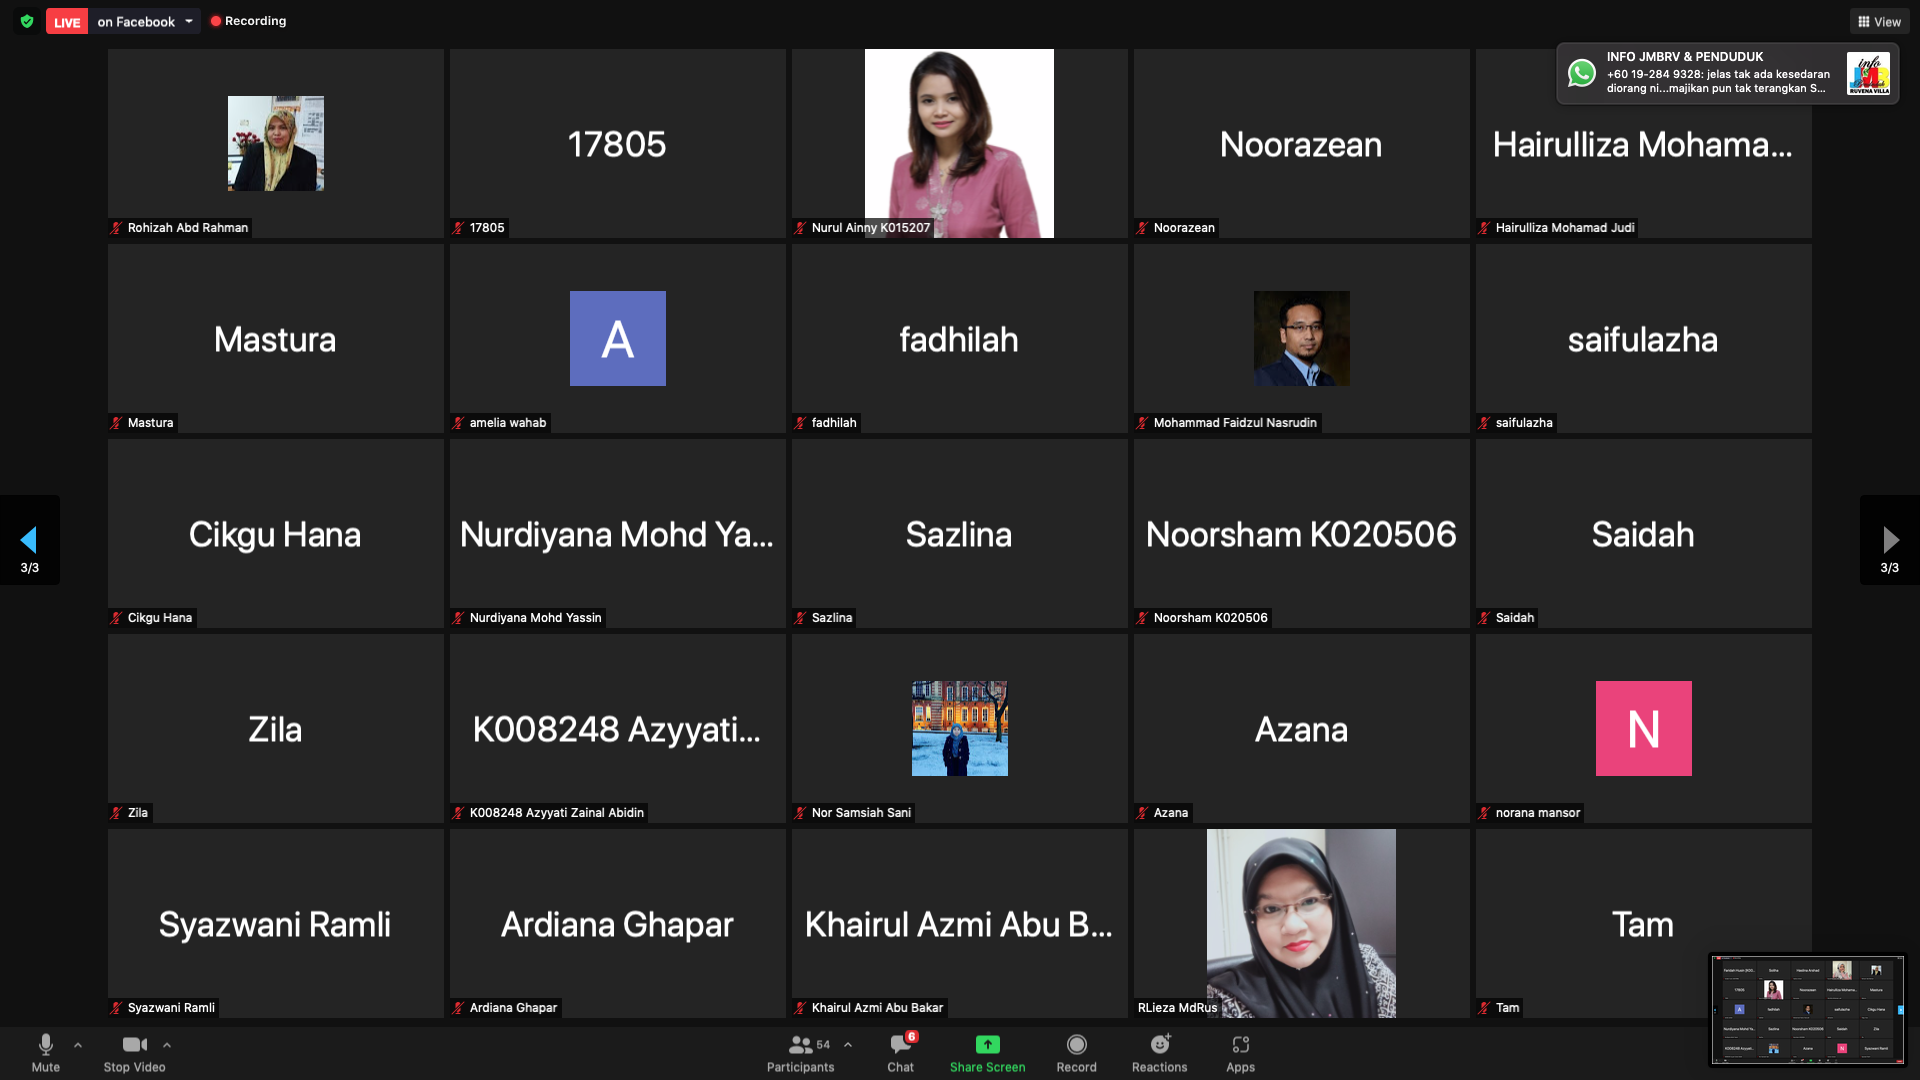The height and width of the screenshot is (1080, 1920).
Task: Click the Zila participant tile
Action: 276,728
